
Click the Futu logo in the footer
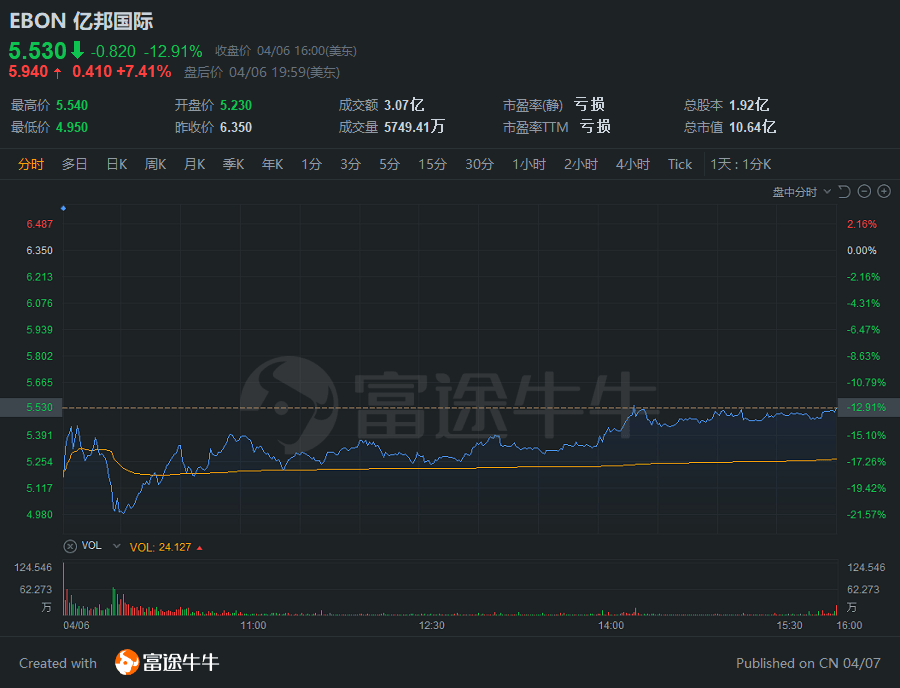click(x=127, y=662)
